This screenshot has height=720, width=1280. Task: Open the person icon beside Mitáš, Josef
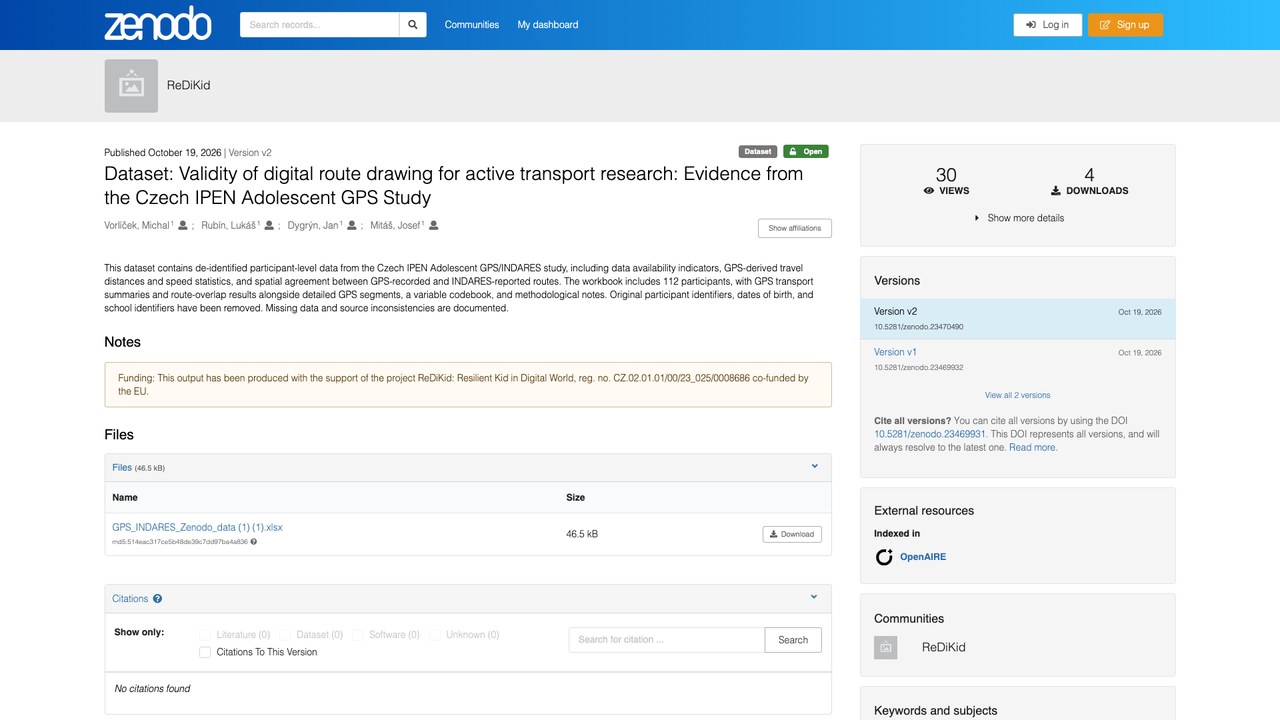click(x=432, y=226)
